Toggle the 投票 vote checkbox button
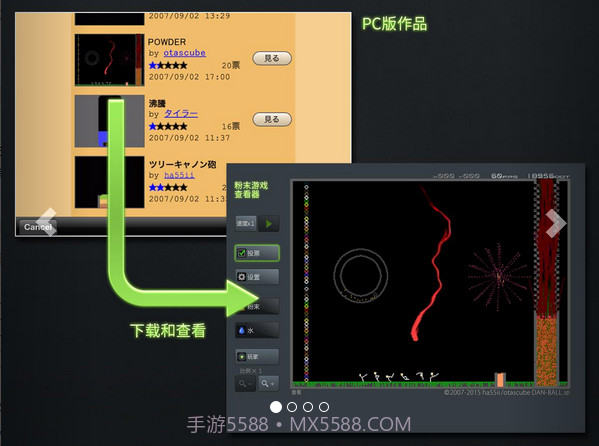The height and width of the screenshot is (446, 599). point(257,253)
